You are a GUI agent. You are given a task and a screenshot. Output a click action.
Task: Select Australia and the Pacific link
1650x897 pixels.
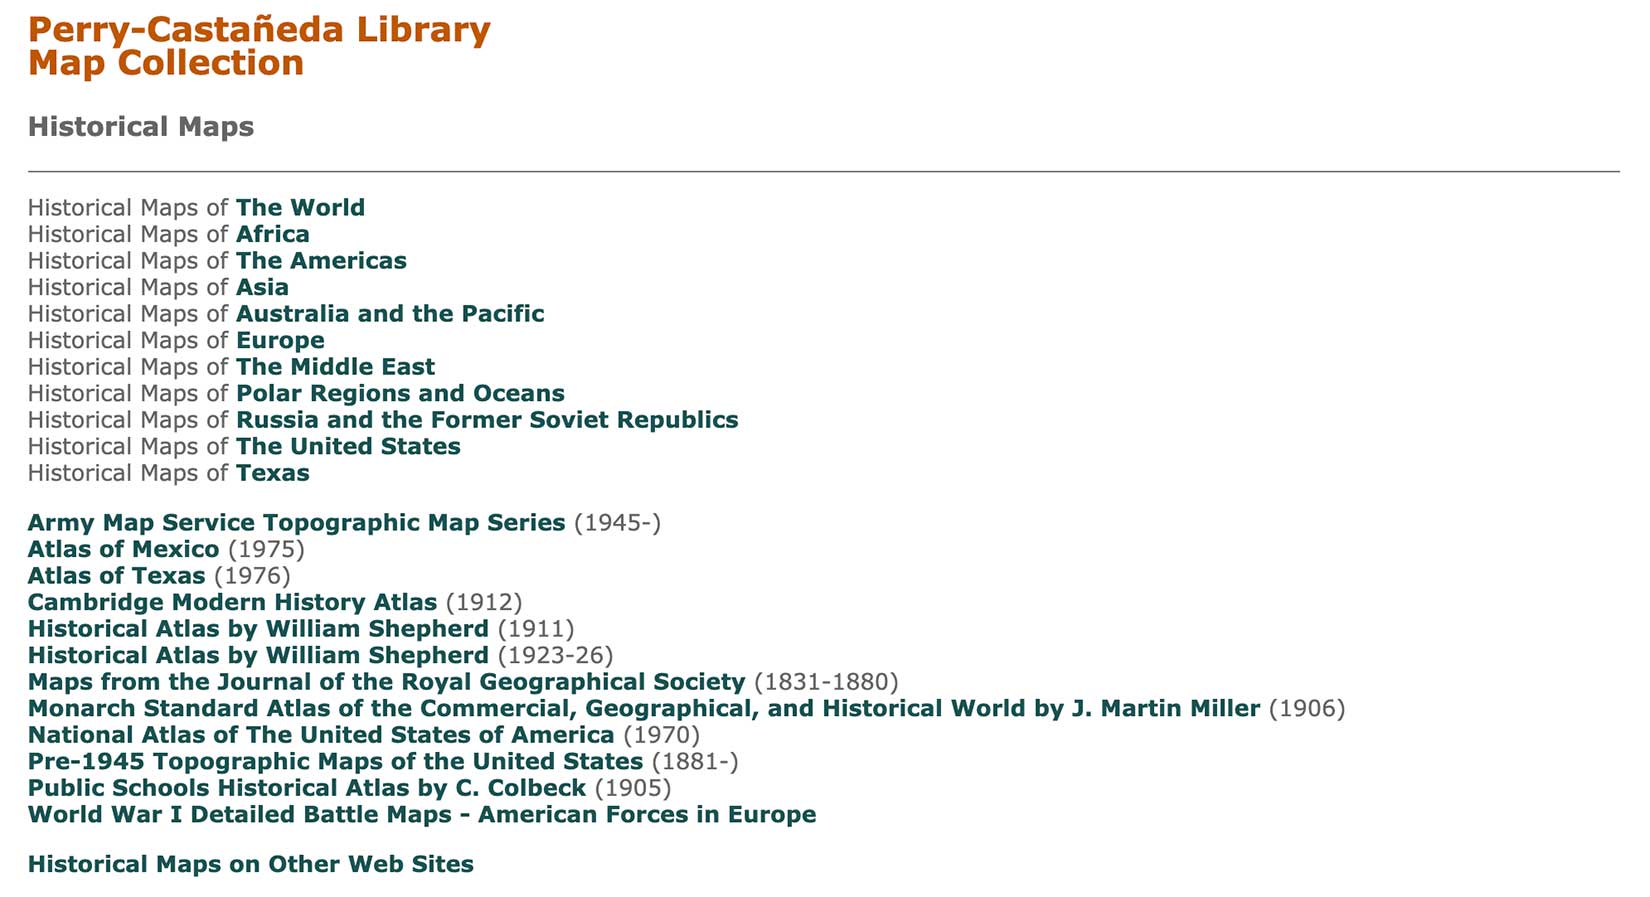tap(390, 314)
